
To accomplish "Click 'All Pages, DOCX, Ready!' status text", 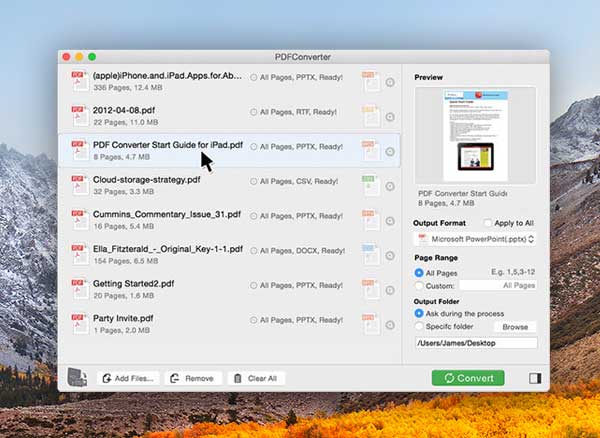I will tap(302, 251).
